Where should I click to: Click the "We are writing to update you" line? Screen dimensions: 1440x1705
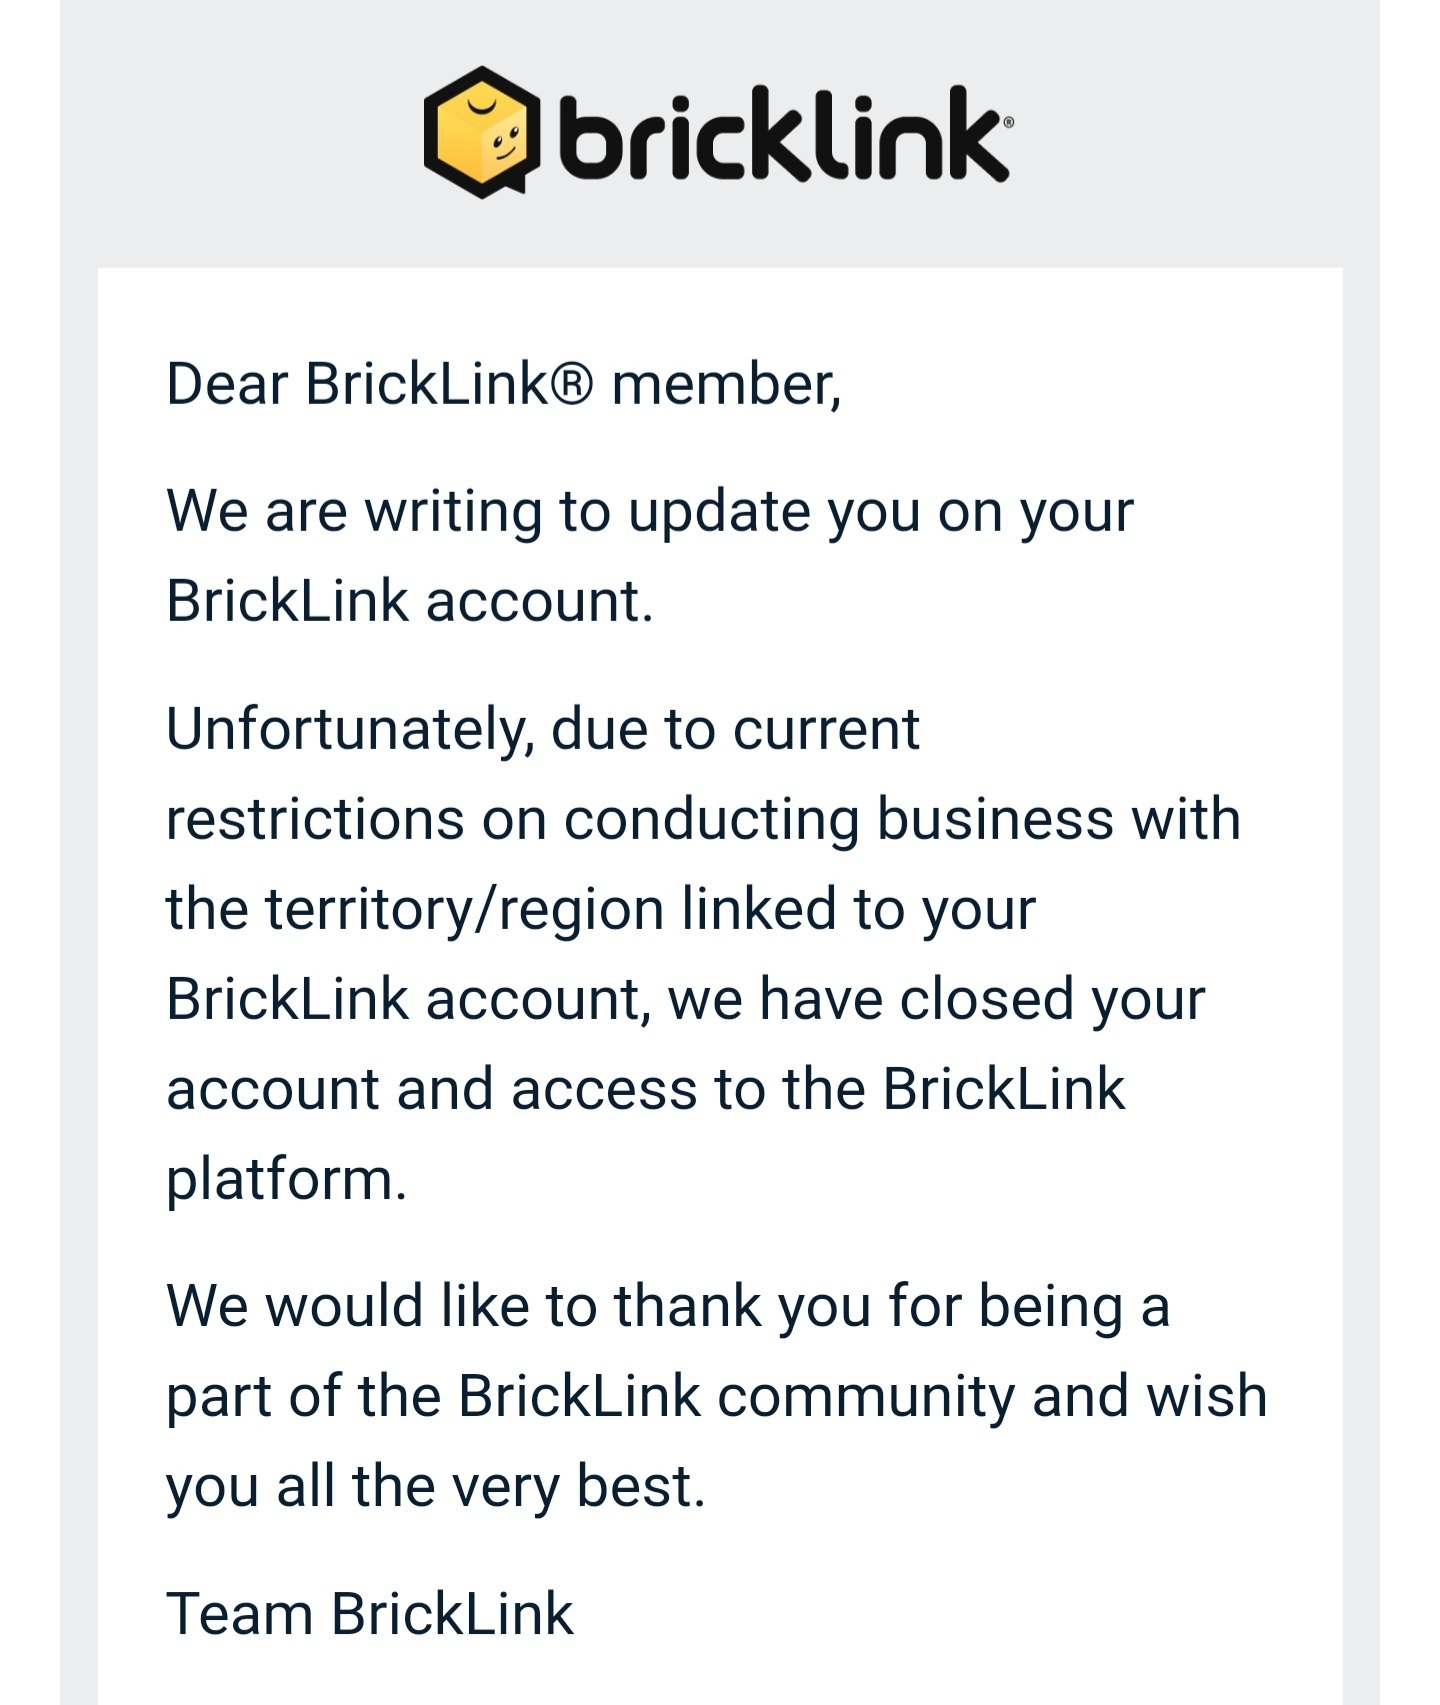pyautogui.click(x=650, y=513)
